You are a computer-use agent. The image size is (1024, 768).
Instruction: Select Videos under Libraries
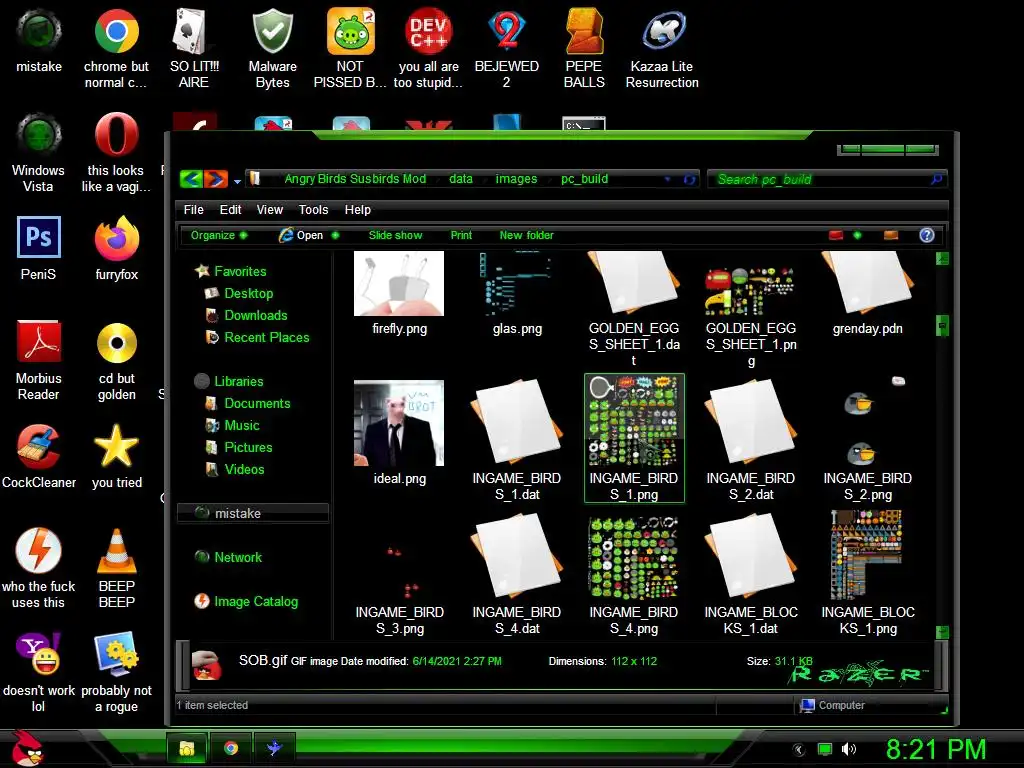click(x=244, y=469)
